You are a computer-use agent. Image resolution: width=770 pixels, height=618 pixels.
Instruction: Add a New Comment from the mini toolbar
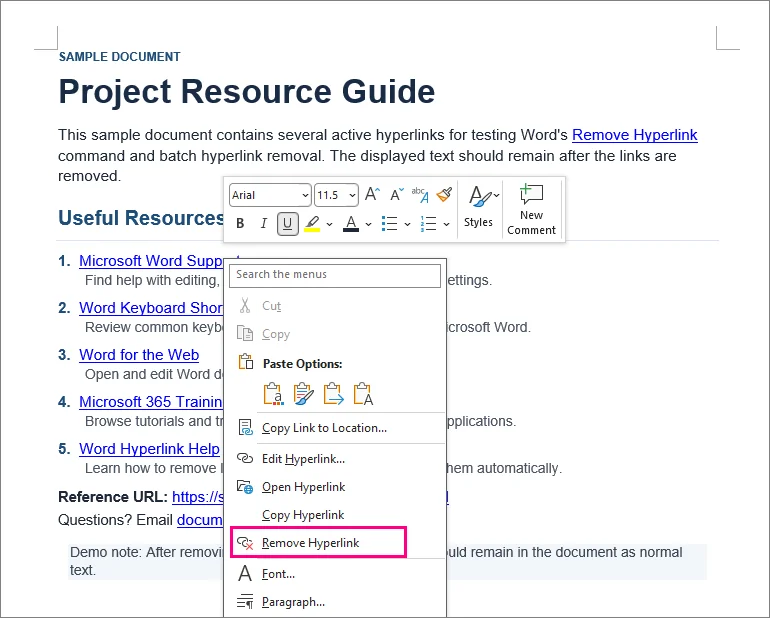click(531, 210)
